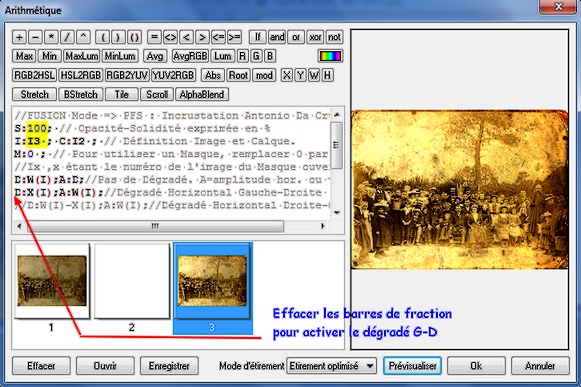Insert the equals operator
The image size is (581, 387).
point(154,37)
